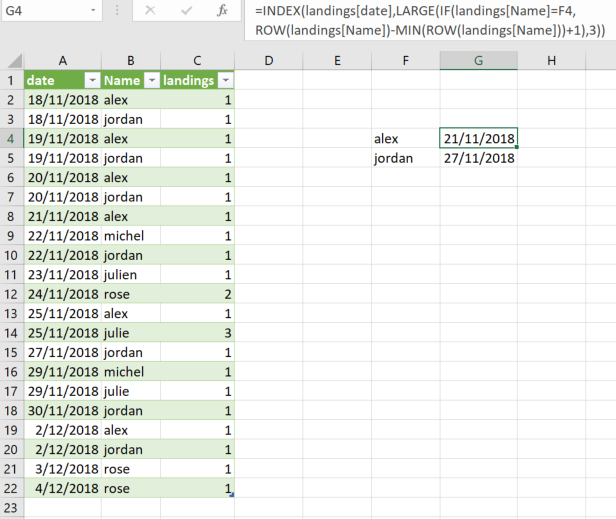The width and height of the screenshot is (616, 519).
Task: Select alex name in row 13
Action: click(x=131, y=314)
